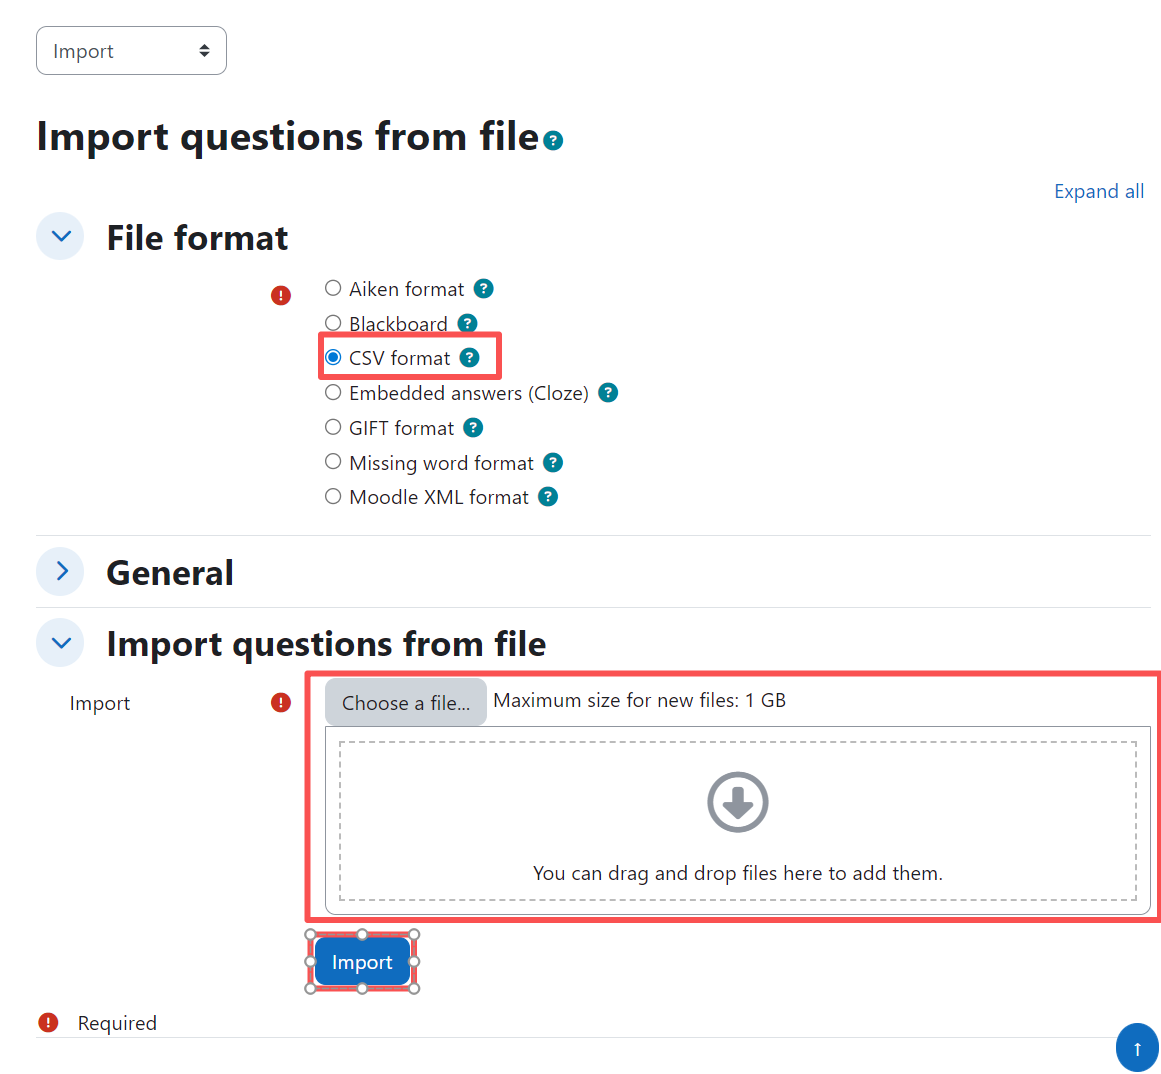Click the drag and drop upload area
This screenshot has width=1161, height=1074.
(x=738, y=820)
